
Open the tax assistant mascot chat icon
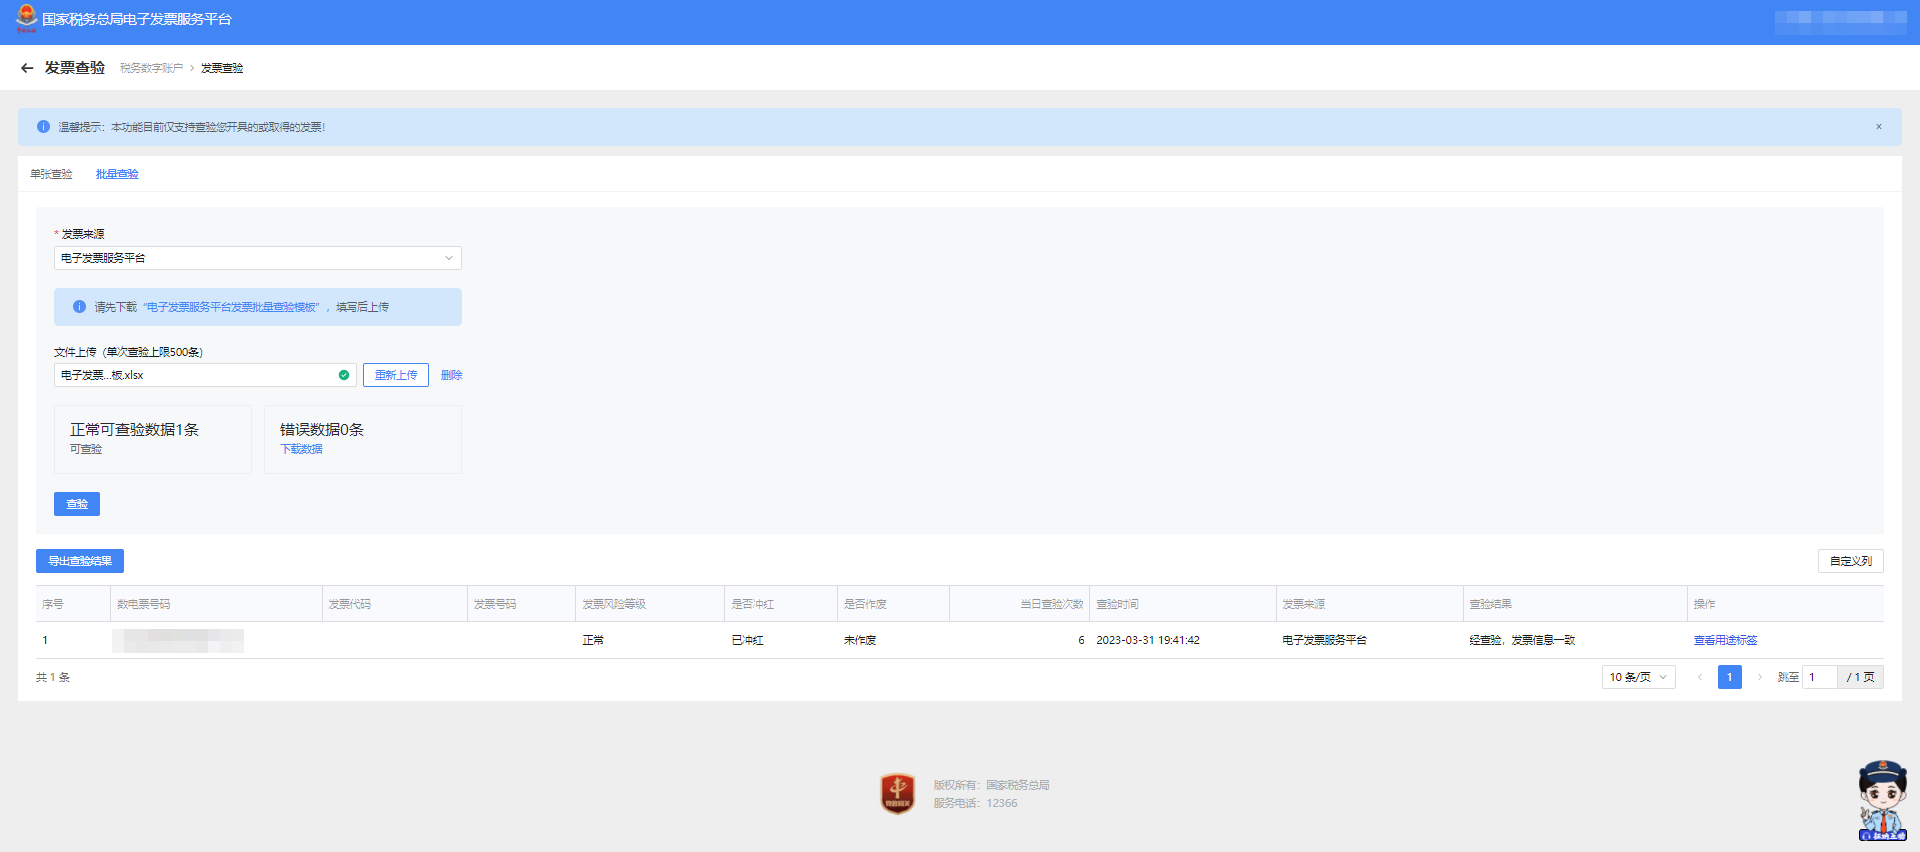pyautogui.click(x=1883, y=800)
